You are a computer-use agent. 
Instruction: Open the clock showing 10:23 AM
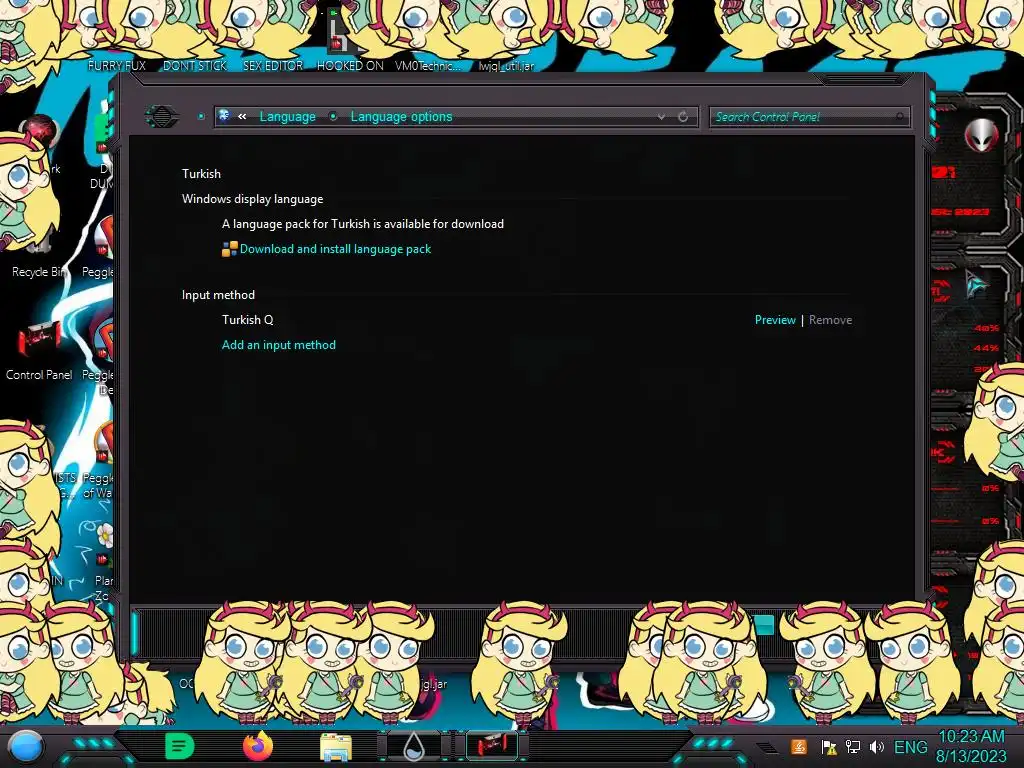tap(971, 746)
